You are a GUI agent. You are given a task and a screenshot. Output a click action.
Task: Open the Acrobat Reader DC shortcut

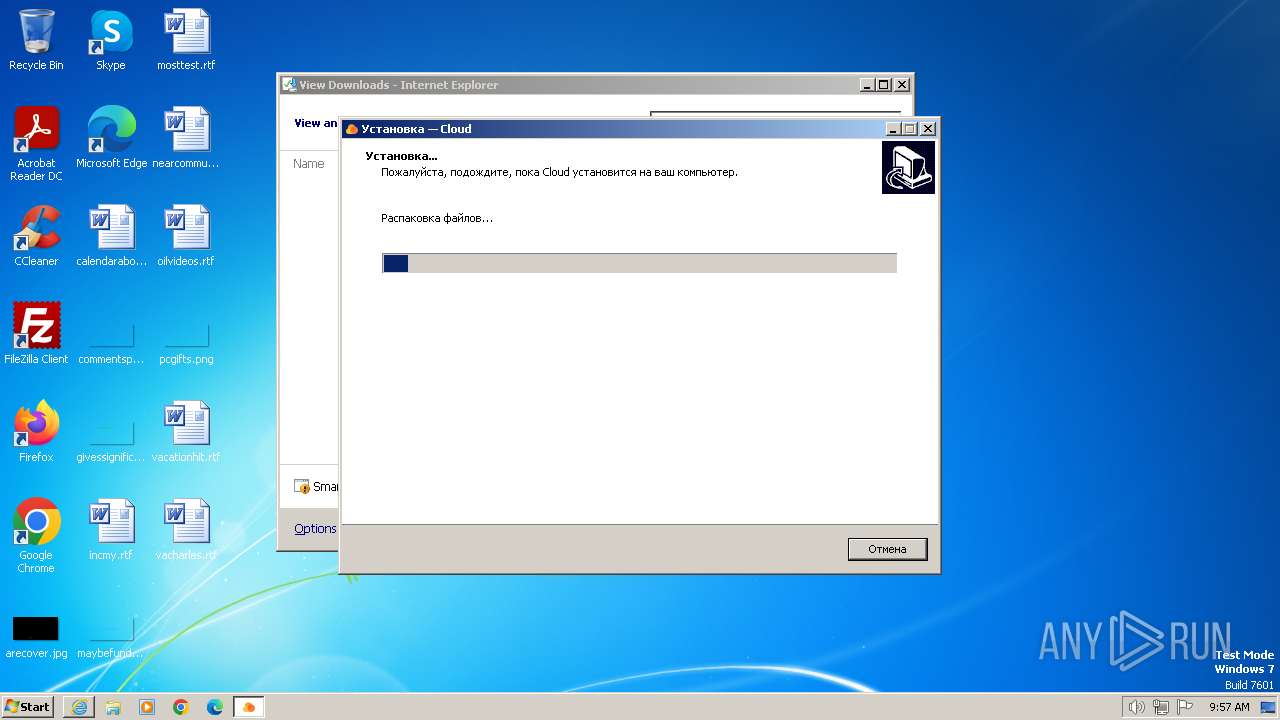point(36,144)
